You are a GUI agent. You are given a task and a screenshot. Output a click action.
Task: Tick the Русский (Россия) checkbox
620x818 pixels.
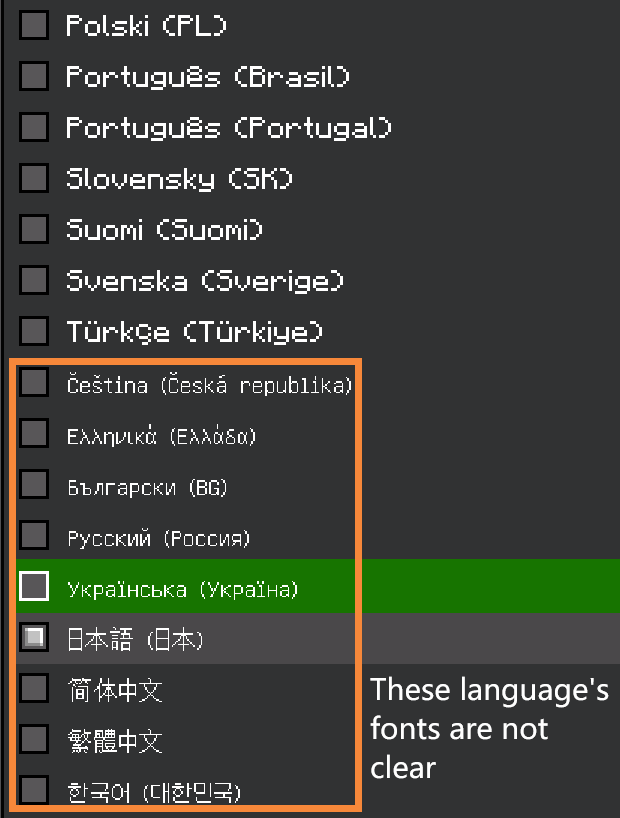[34, 535]
